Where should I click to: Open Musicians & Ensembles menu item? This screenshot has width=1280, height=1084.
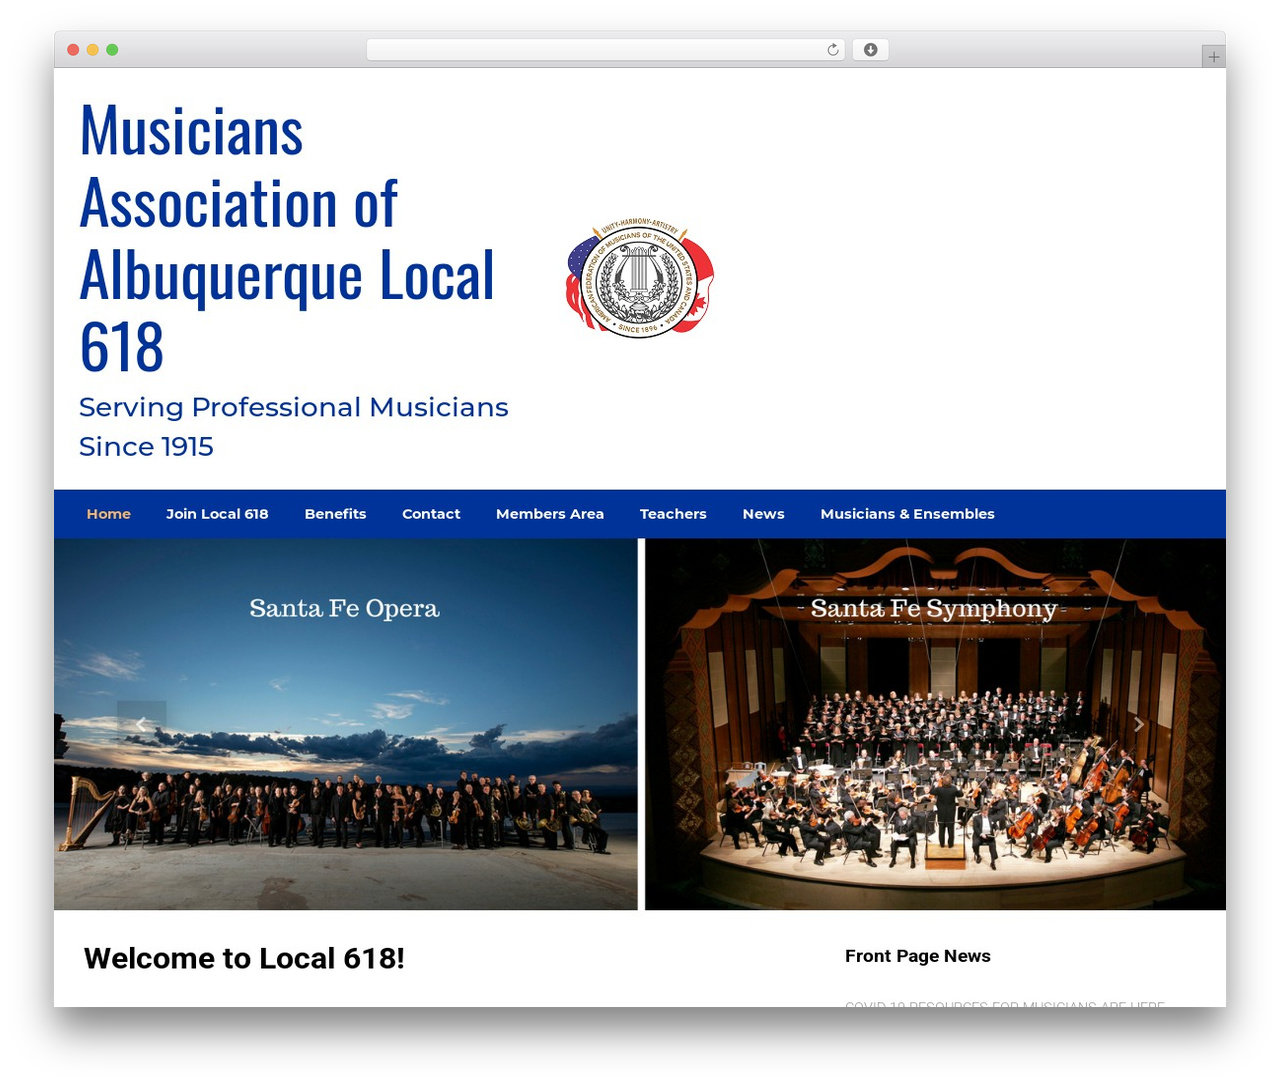coord(908,514)
